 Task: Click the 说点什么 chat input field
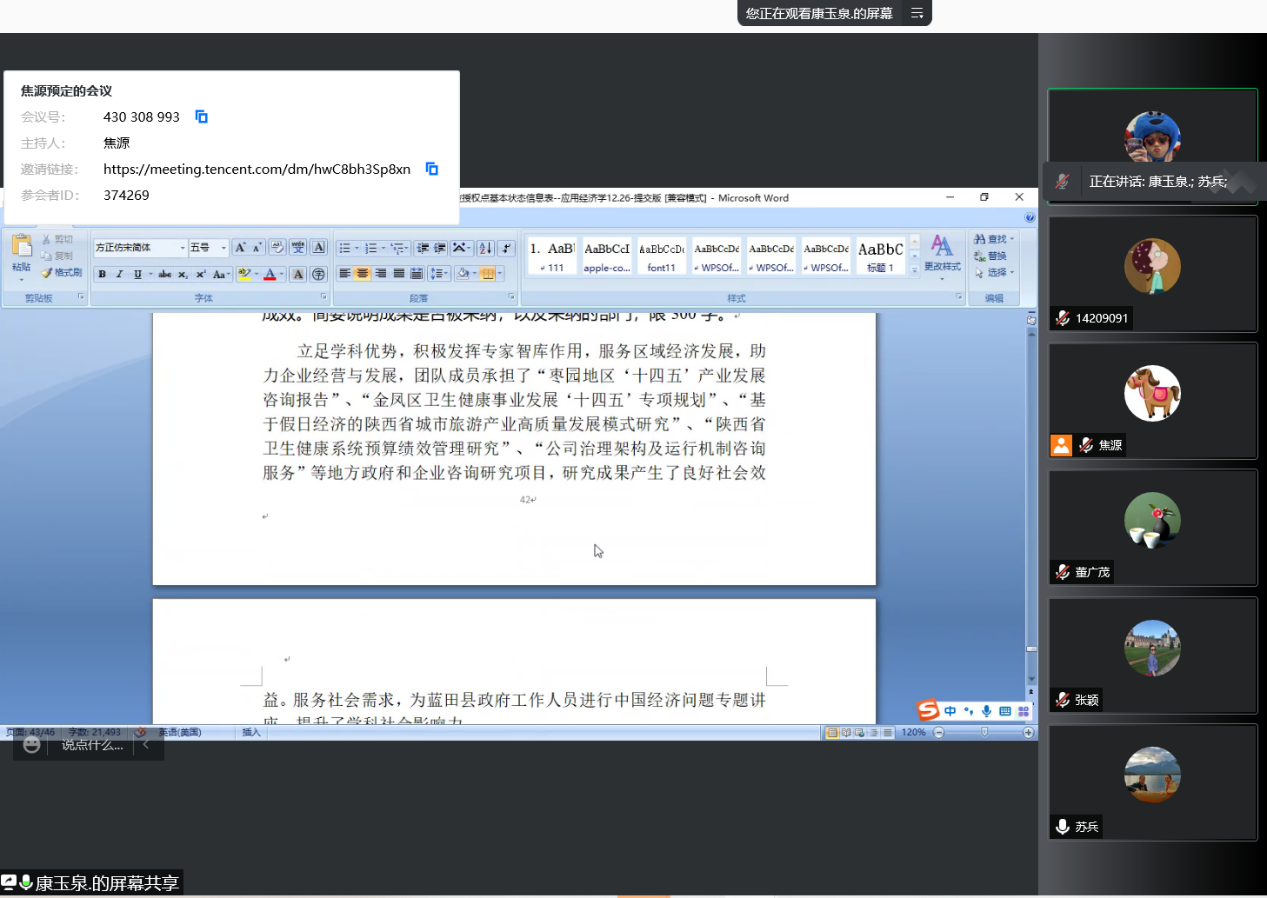92,745
